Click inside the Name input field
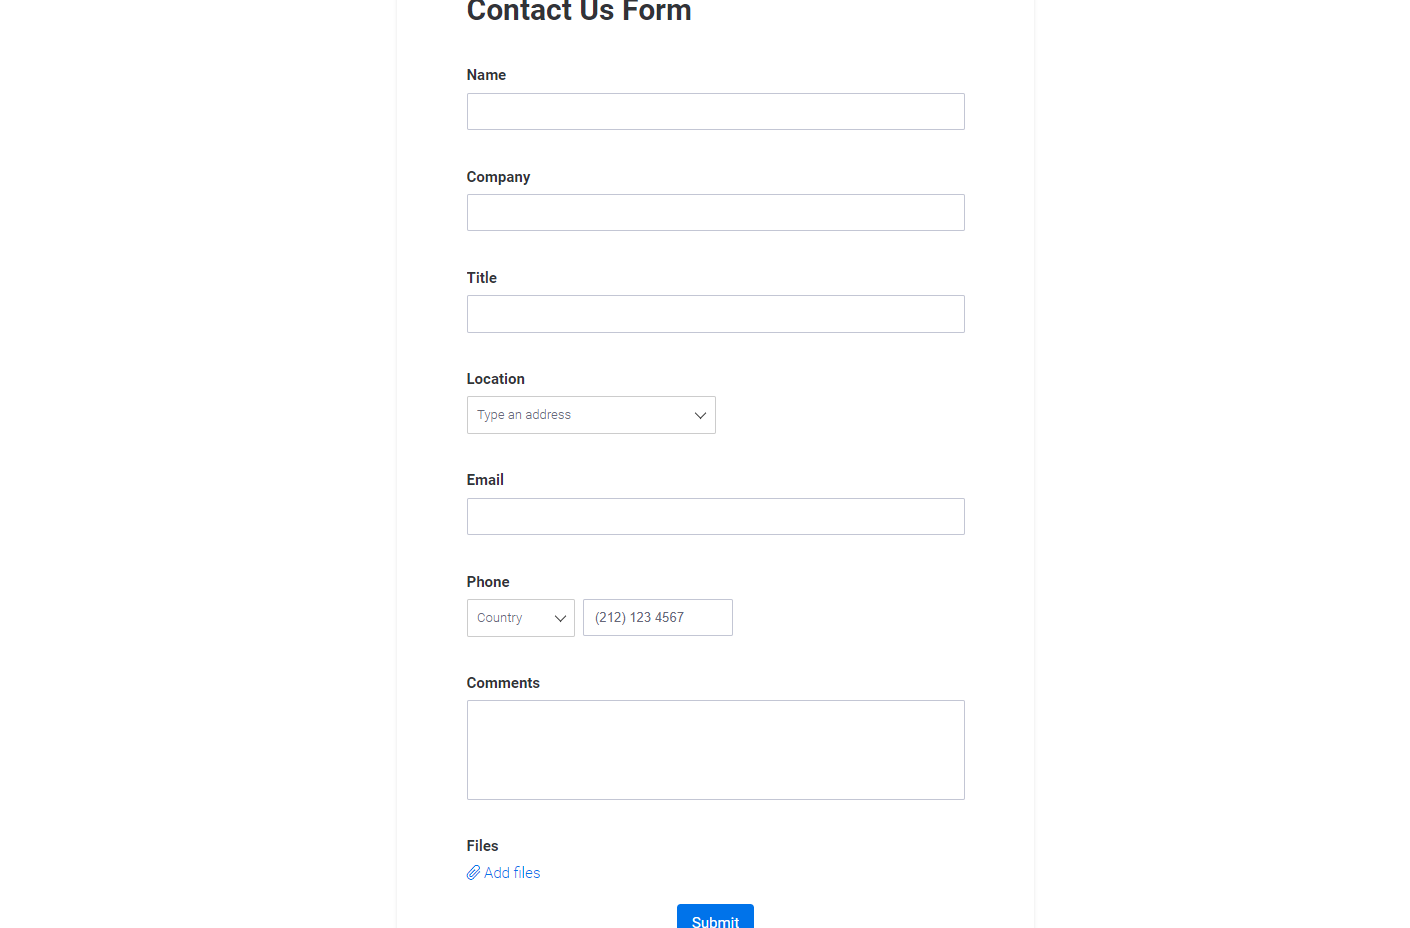This screenshot has width=1410, height=928. tap(715, 111)
